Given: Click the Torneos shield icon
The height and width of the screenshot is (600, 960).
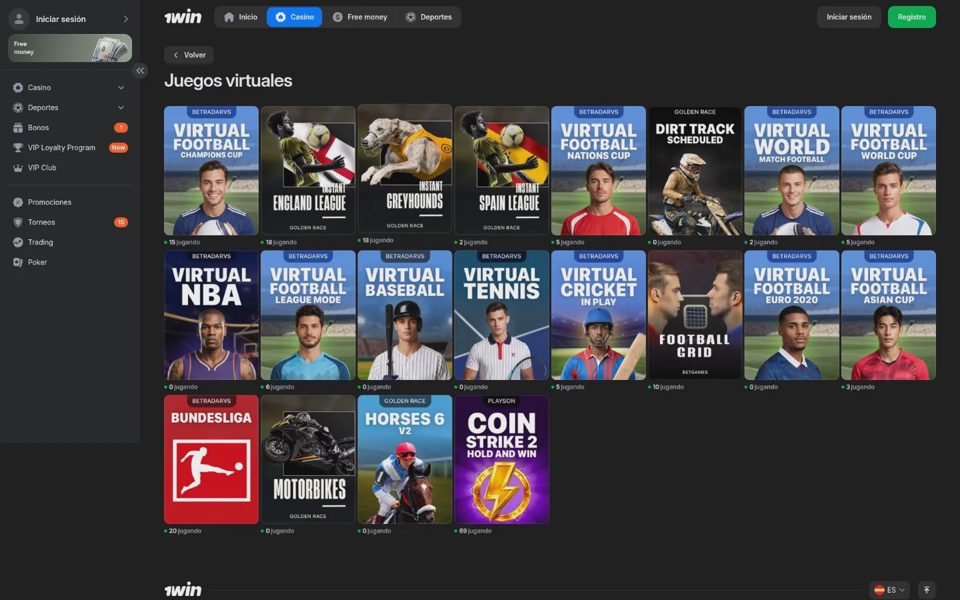Looking at the screenshot, I should pyautogui.click(x=18, y=222).
